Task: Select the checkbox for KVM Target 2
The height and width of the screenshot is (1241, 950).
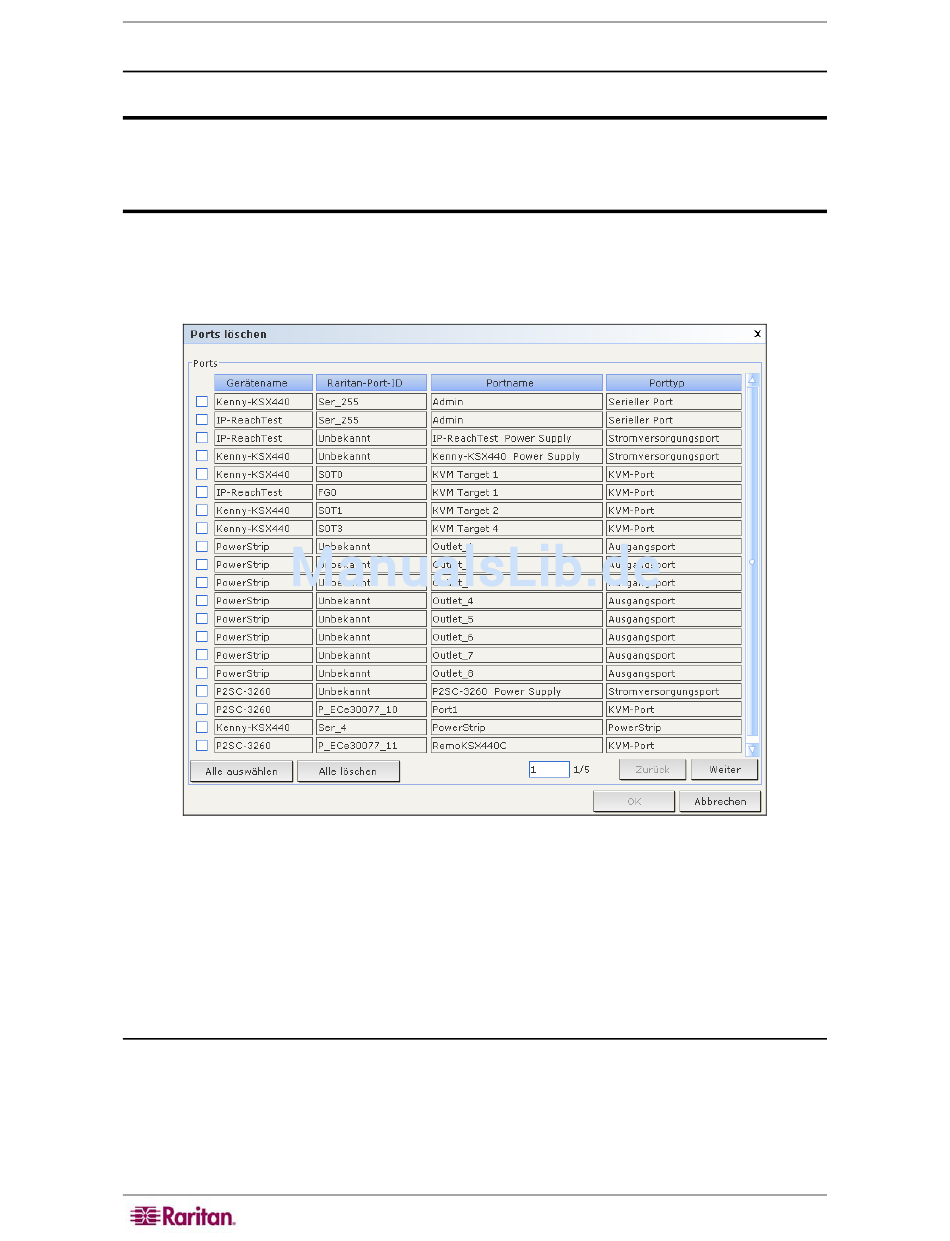Action: tap(202, 510)
